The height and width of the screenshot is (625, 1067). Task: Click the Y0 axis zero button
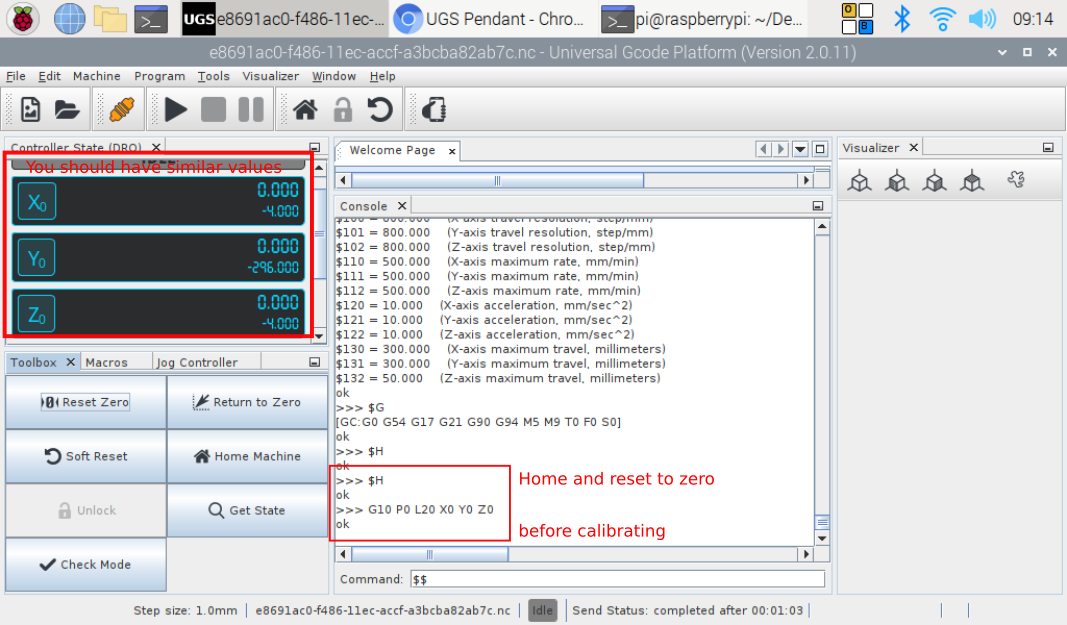[37, 258]
